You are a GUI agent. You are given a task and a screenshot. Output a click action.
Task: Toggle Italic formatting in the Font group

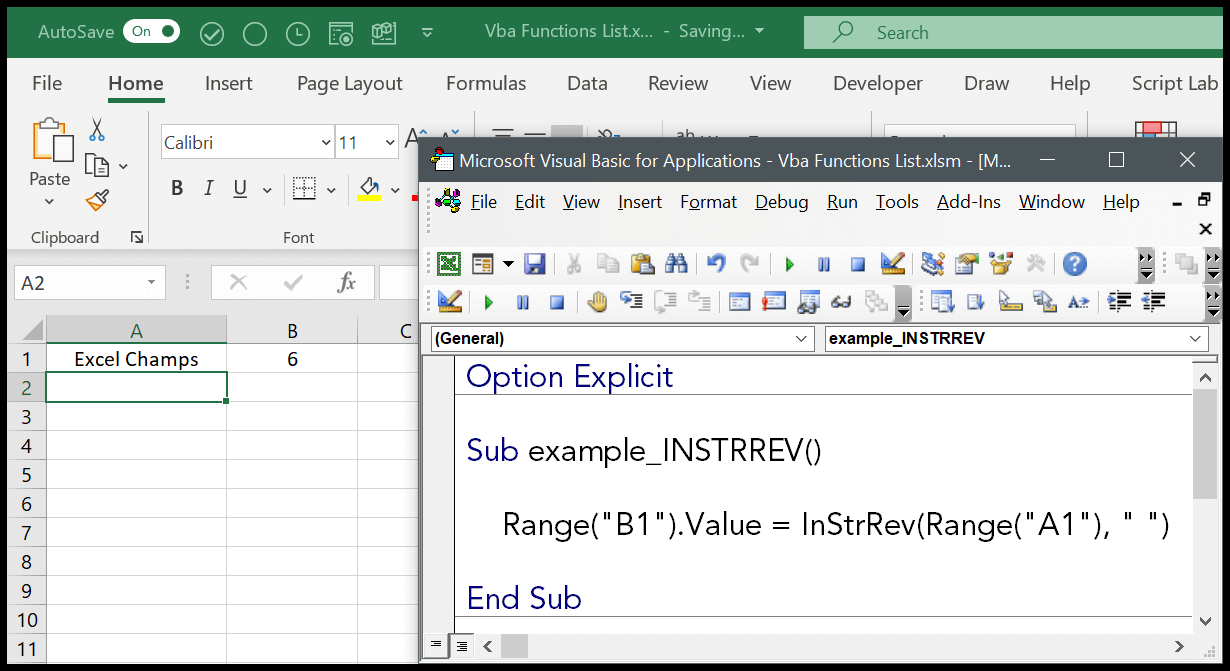[208, 189]
